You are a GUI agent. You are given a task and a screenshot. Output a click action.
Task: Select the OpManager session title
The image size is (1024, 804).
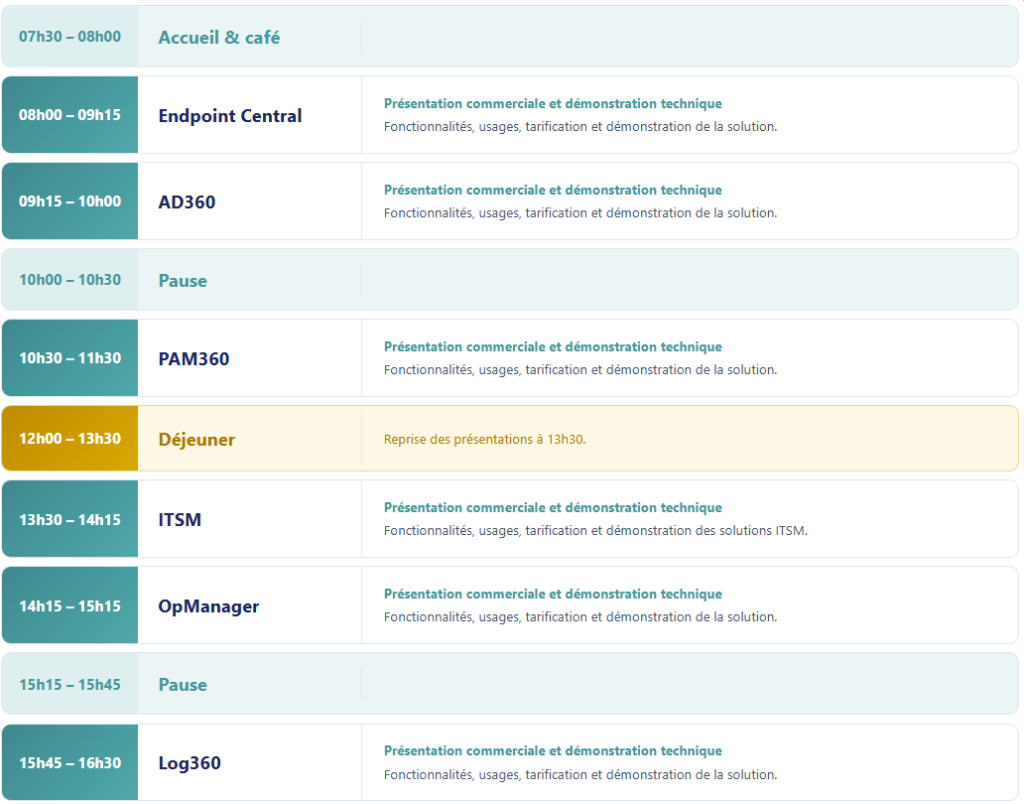coord(209,607)
